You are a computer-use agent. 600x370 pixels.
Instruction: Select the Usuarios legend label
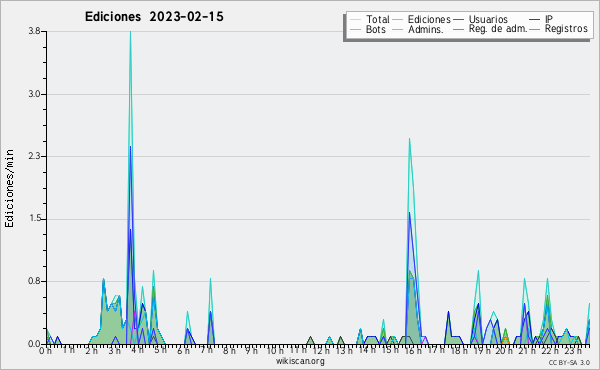click(488, 19)
